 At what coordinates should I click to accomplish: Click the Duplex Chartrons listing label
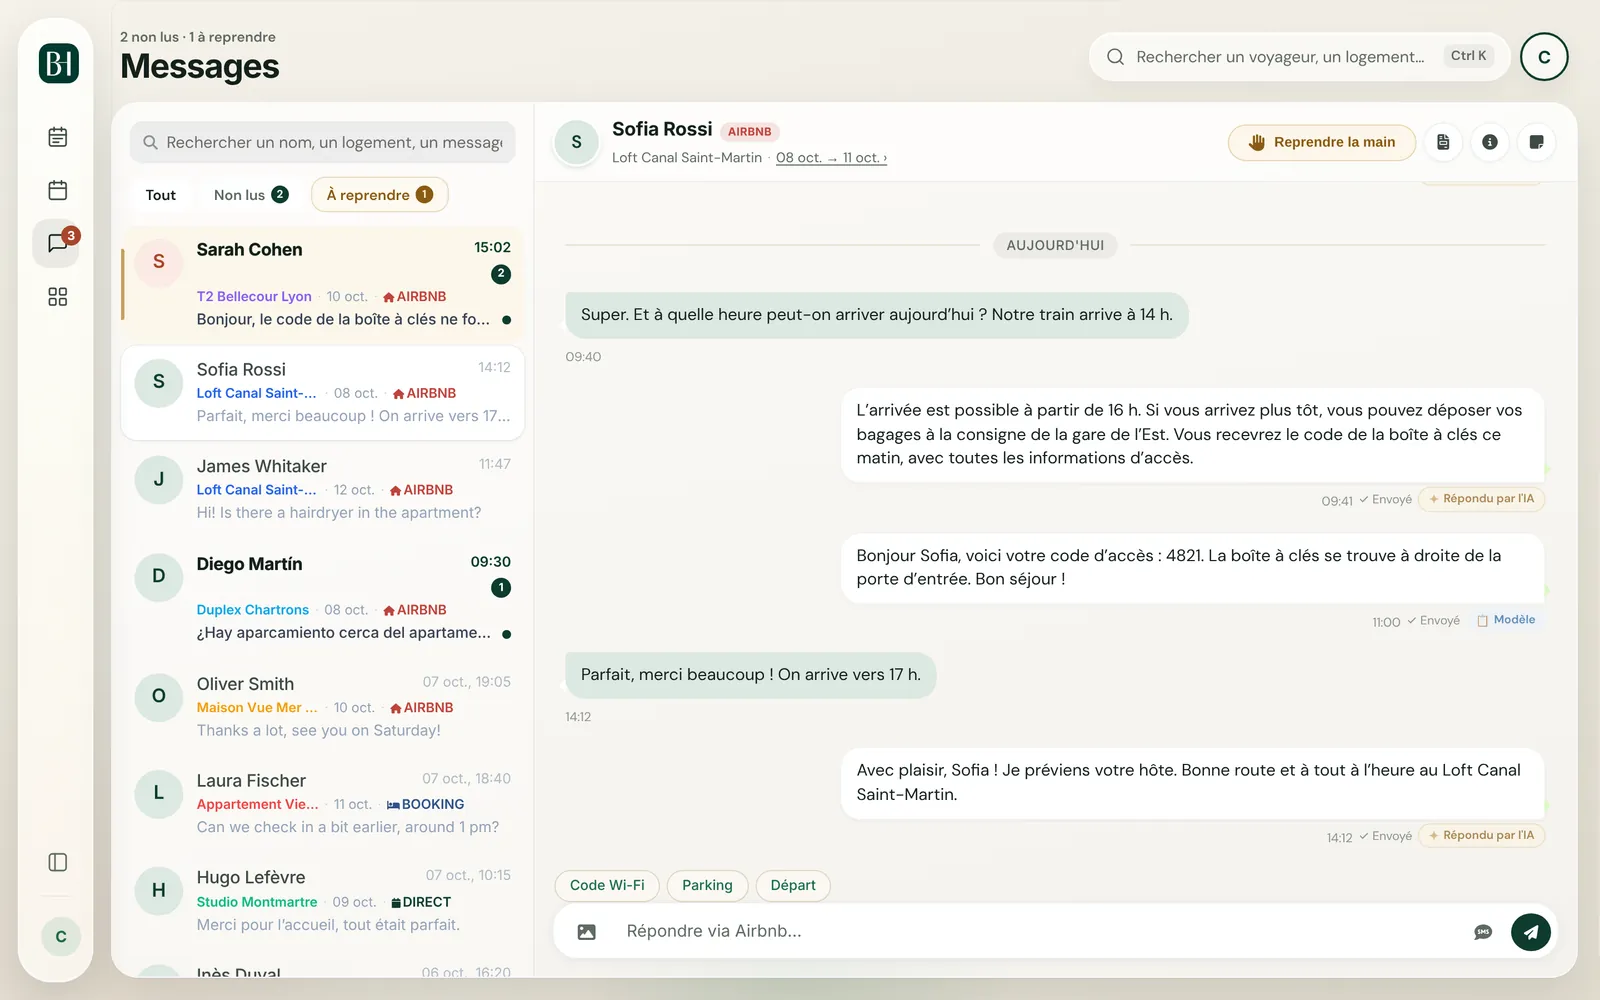click(253, 610)
